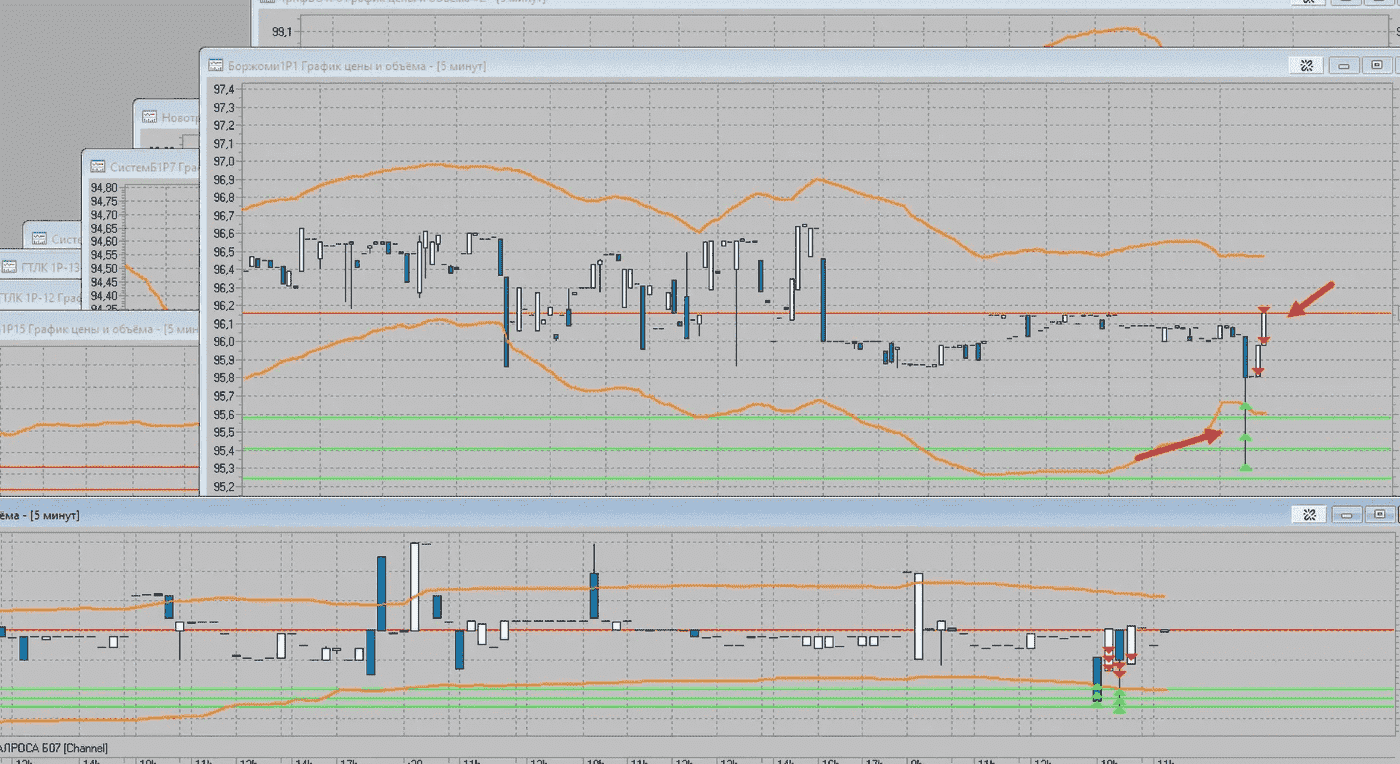1400x764 pixels.
Task: Activate the СистемБ1Р7 chart window title
Action: pyautogui.click(x=154, y=167)
